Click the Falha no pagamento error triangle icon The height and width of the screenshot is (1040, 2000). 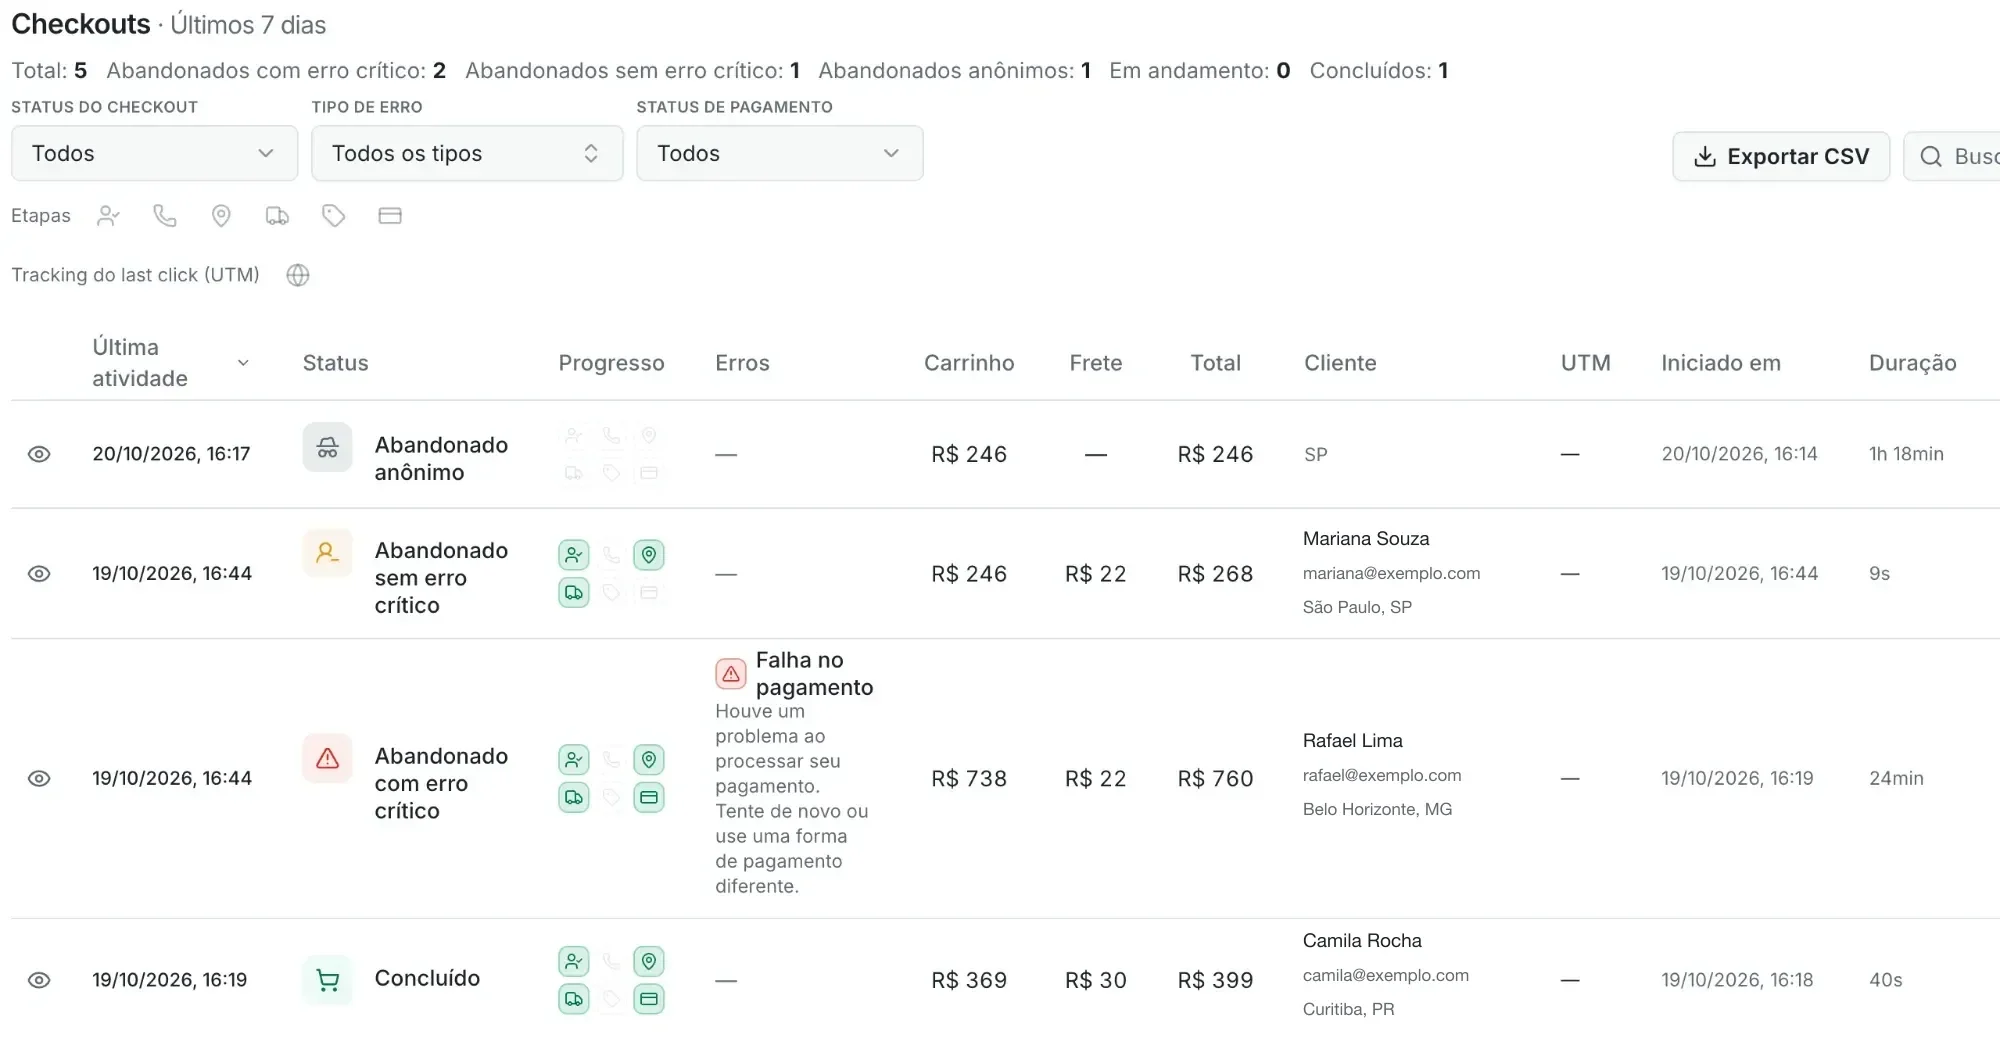(731, 674)
